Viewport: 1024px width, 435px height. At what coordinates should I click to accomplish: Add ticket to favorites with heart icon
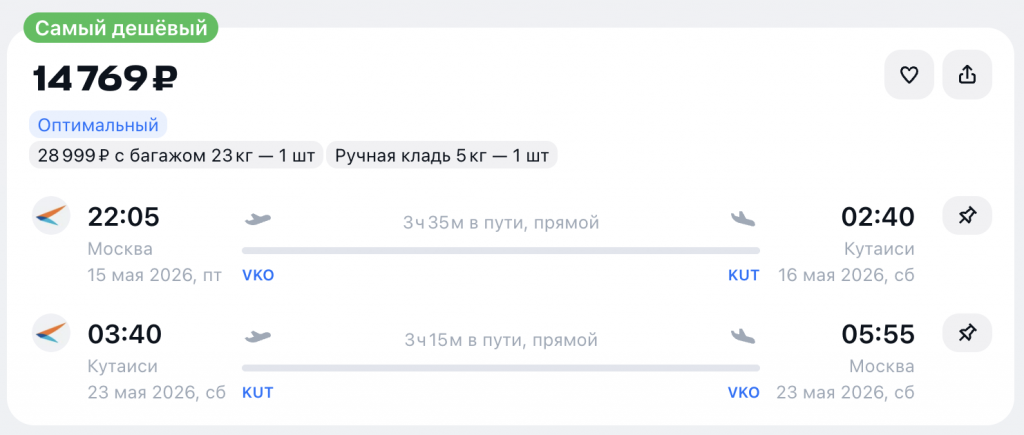pos(909,75)
